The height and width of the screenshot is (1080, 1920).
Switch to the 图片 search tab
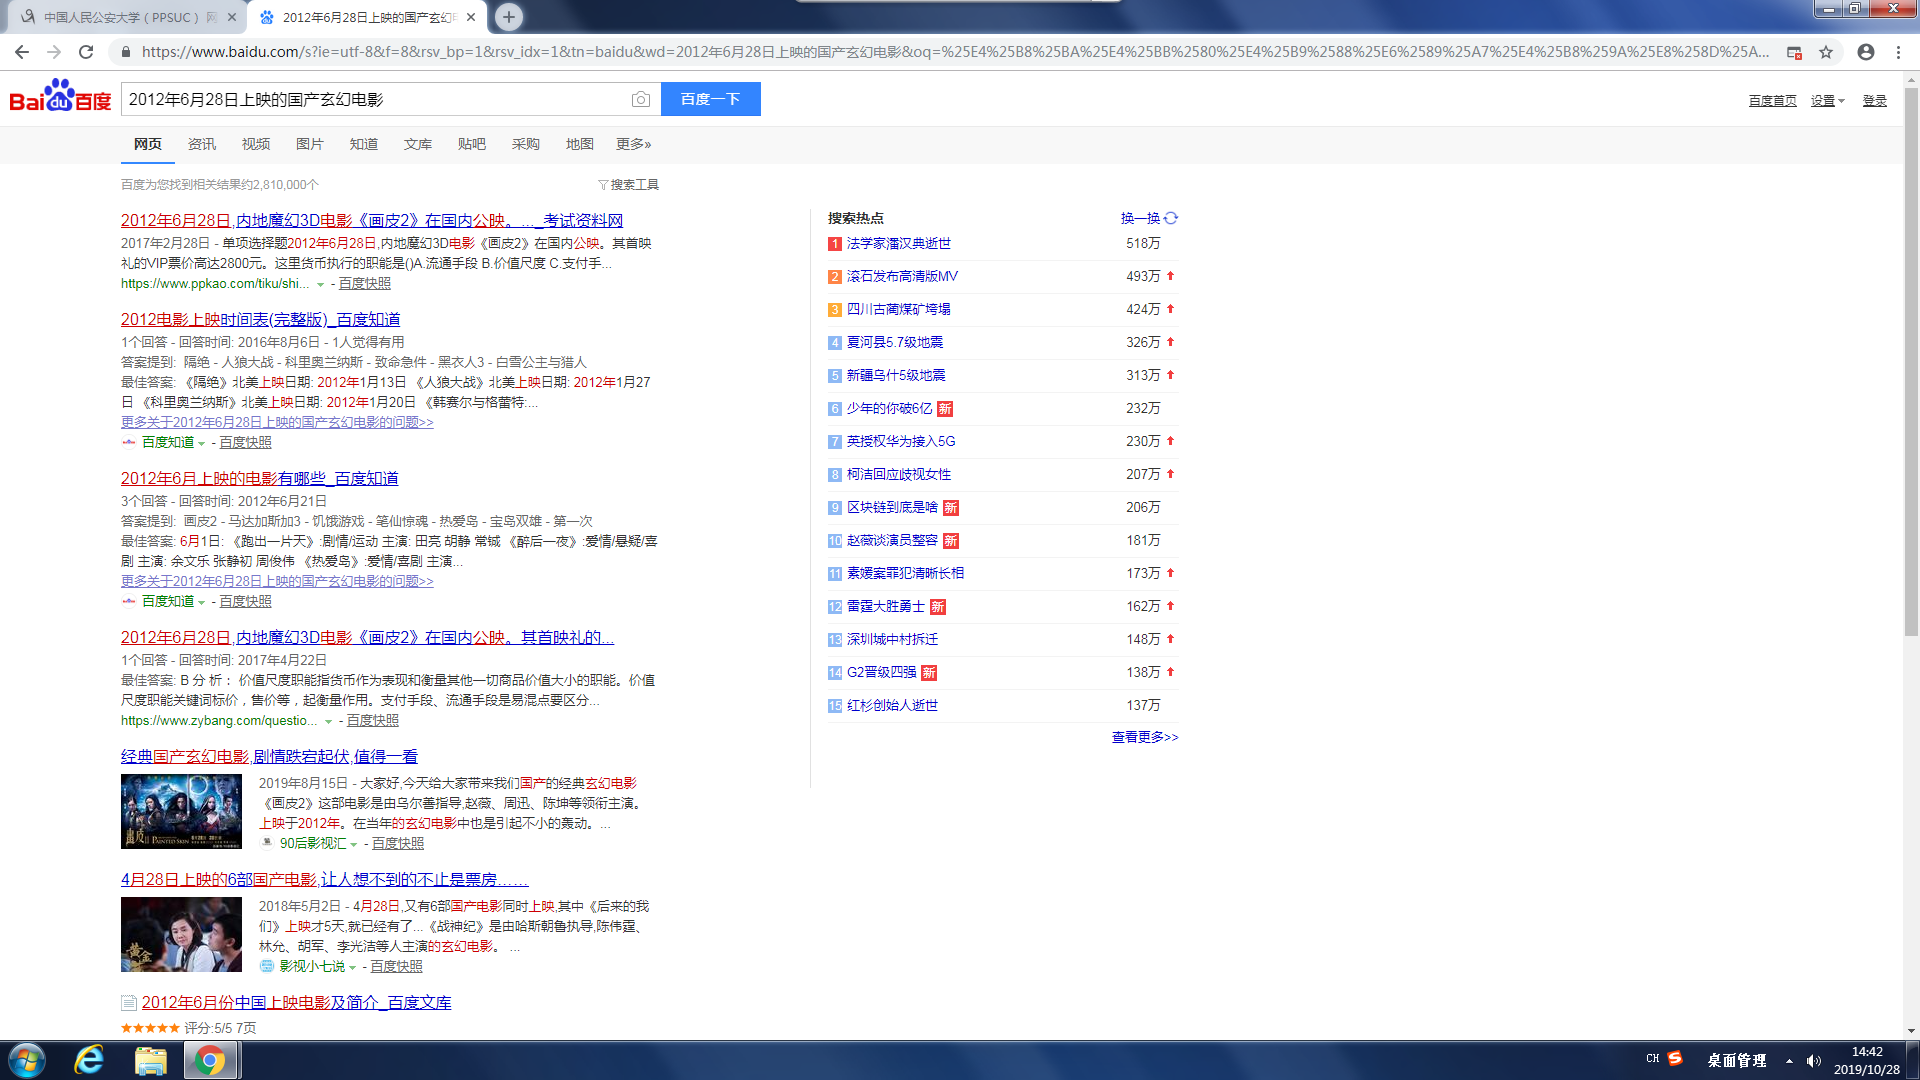coord(309,144)
